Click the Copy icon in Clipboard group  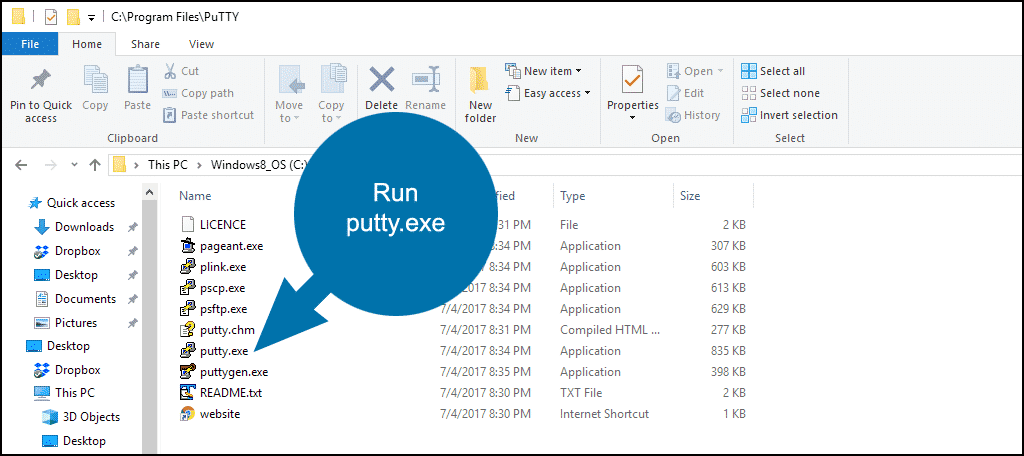(95, 80)
